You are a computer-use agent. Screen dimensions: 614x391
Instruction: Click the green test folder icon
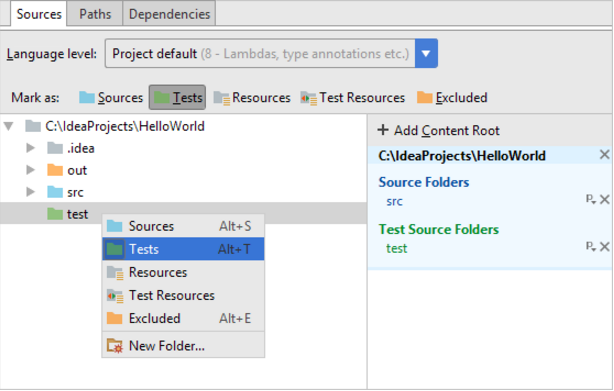(55, 214)
